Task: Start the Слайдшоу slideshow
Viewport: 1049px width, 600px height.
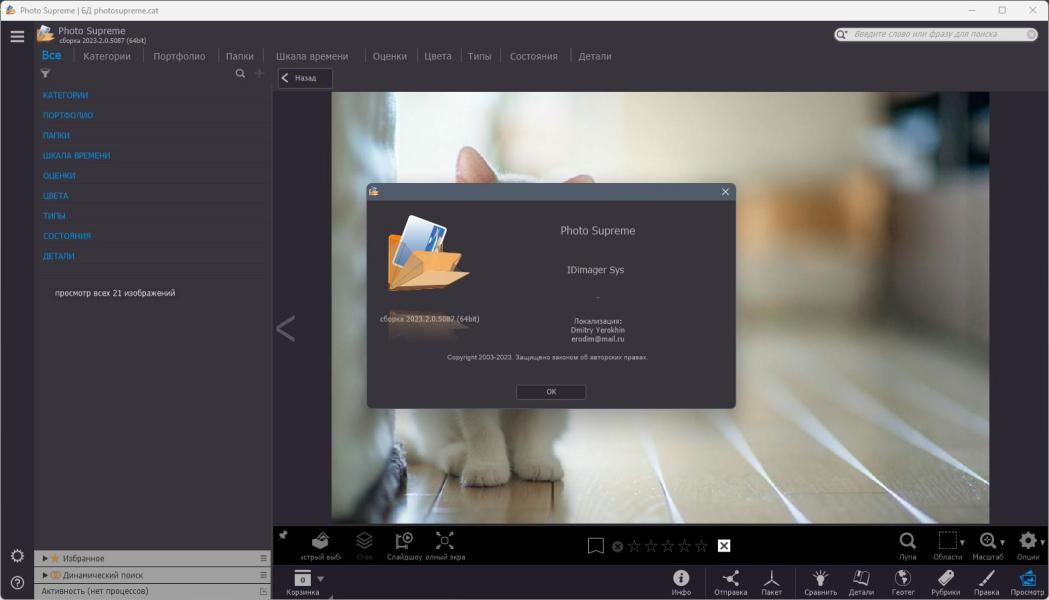Action: tap(404, 545)
